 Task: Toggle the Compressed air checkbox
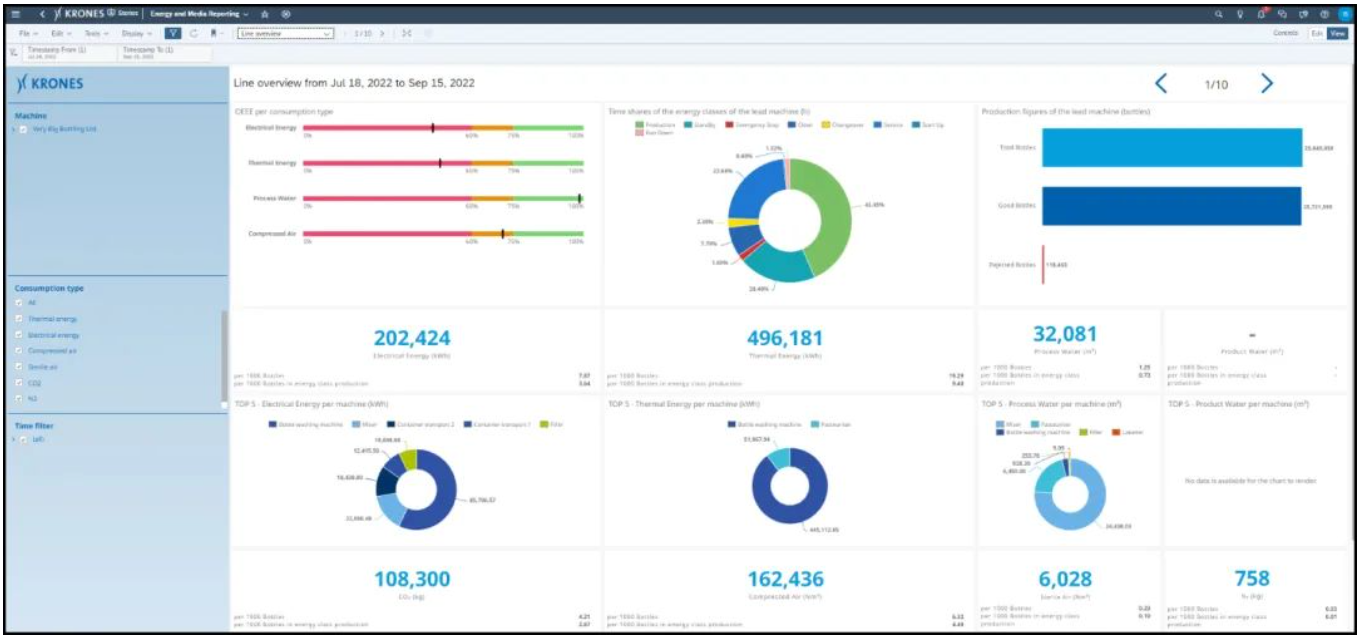[x=19, y=351]
